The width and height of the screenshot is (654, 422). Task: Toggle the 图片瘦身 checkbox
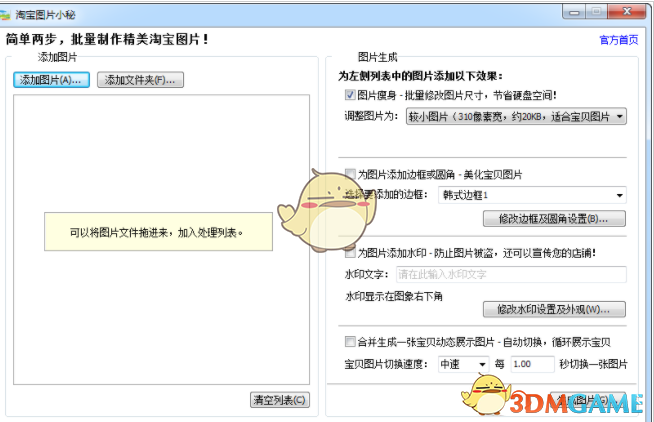[351, 95]
